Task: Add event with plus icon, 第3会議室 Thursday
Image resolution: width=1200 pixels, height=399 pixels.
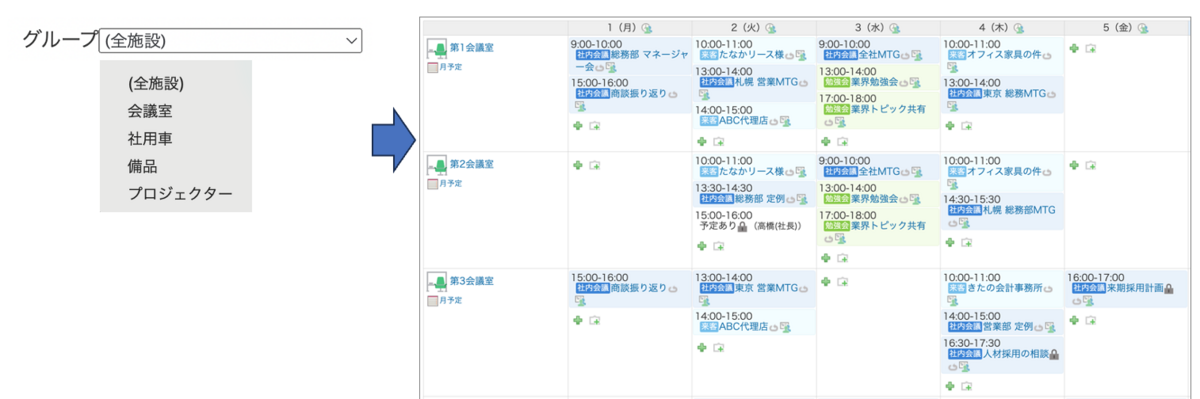Action: pos(950,385)
